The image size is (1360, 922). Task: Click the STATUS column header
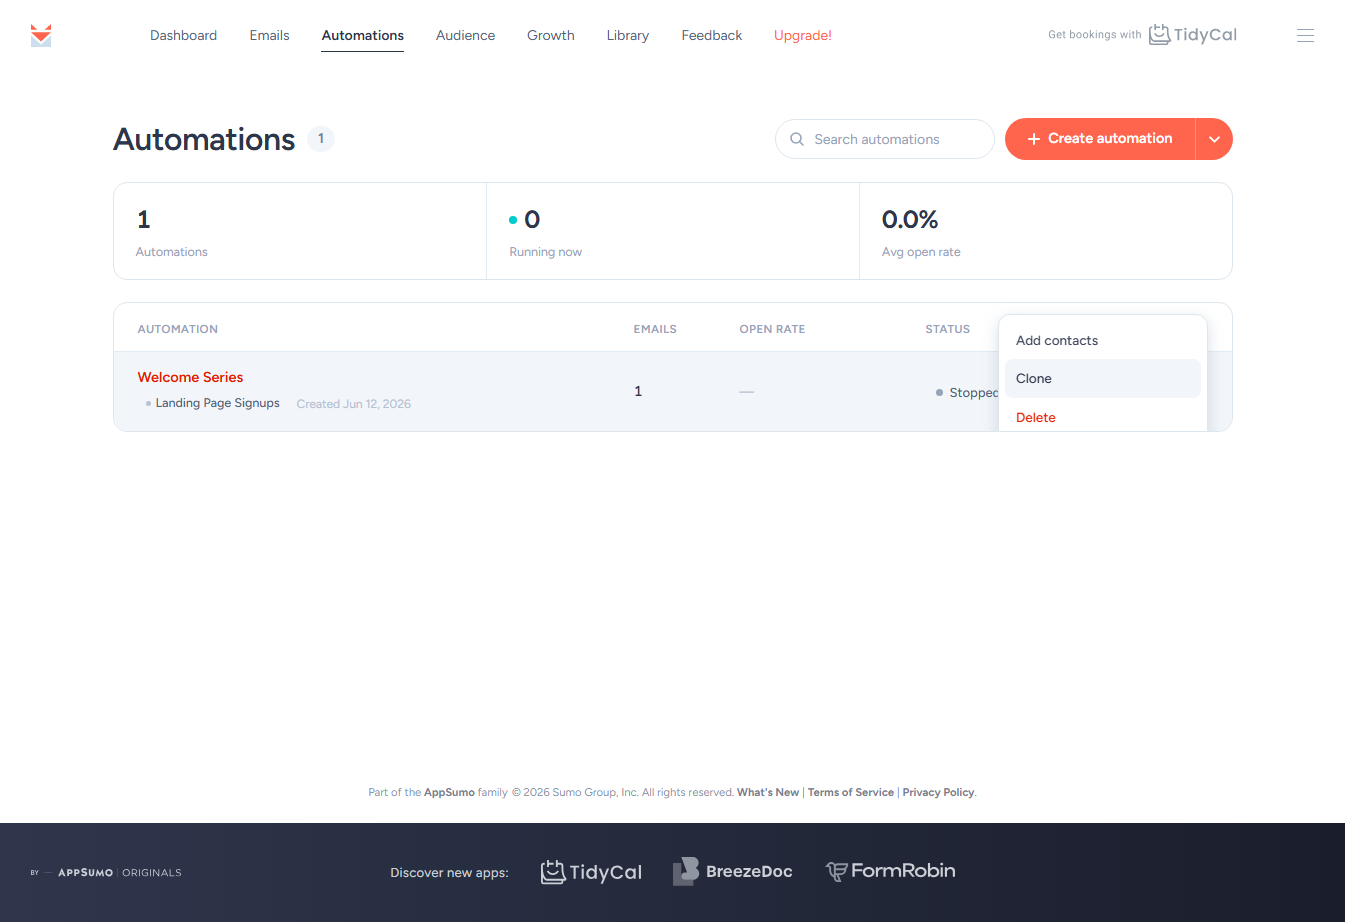coord(947,329)
